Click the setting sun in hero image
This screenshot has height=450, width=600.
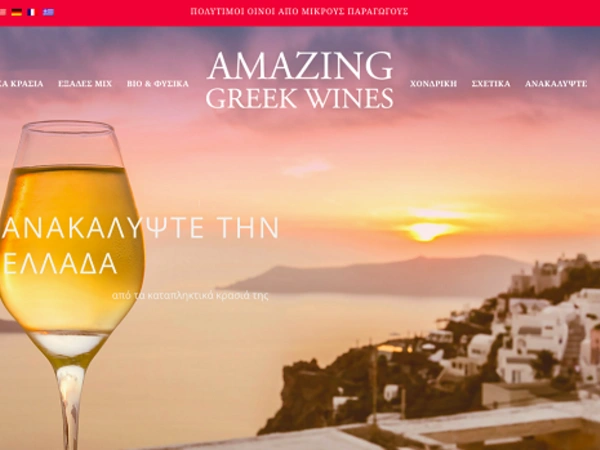(429, 230)
